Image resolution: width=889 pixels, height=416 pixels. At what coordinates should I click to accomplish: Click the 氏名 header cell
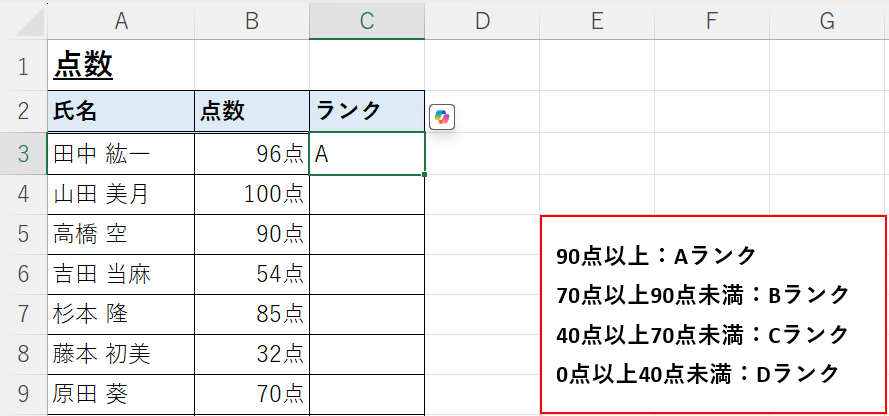(x=121, y=111)
